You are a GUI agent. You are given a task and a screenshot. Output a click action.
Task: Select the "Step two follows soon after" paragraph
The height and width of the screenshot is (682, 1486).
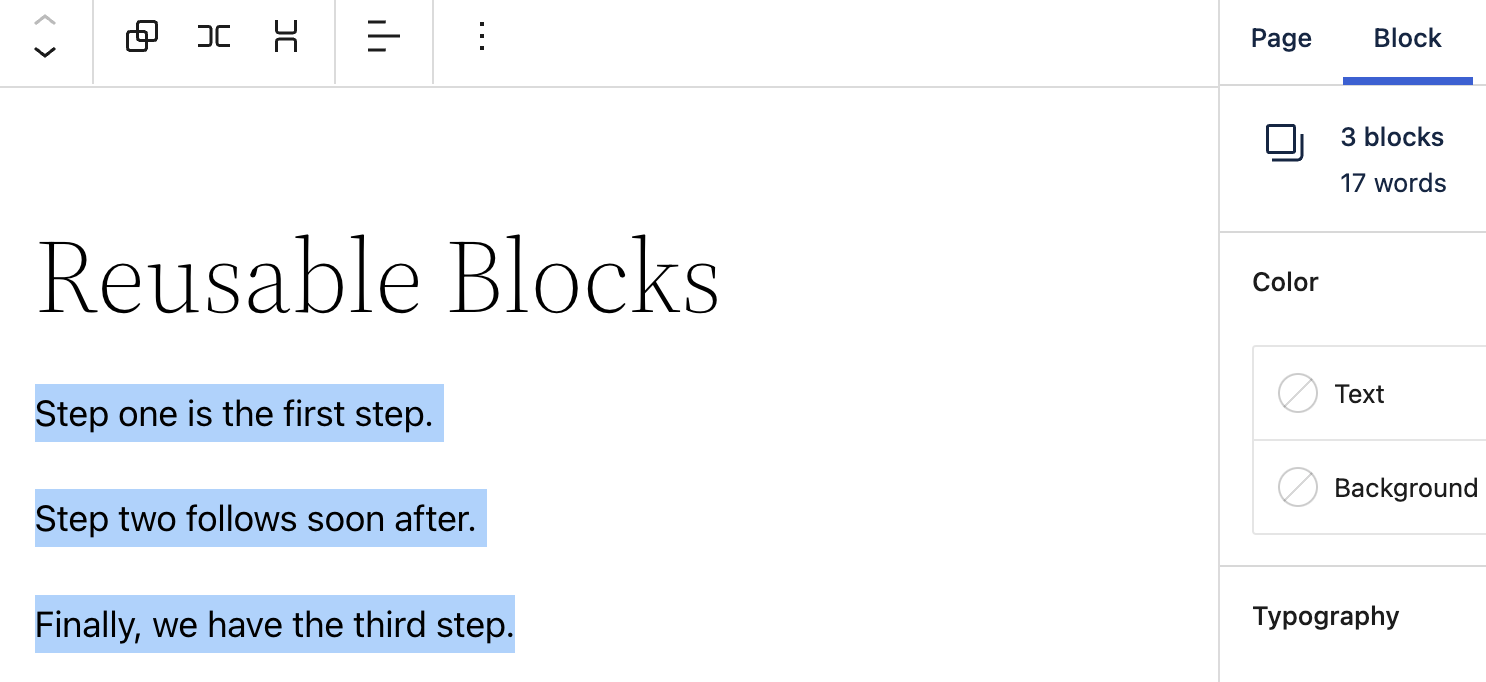(x=256, y=518)
